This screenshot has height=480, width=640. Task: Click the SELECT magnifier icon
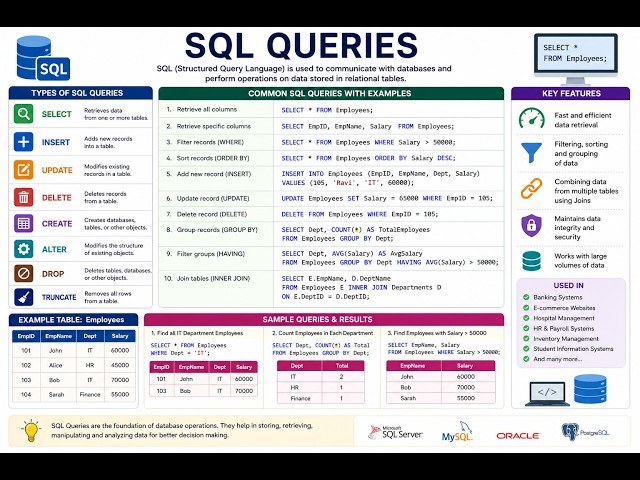pos(23,113)
